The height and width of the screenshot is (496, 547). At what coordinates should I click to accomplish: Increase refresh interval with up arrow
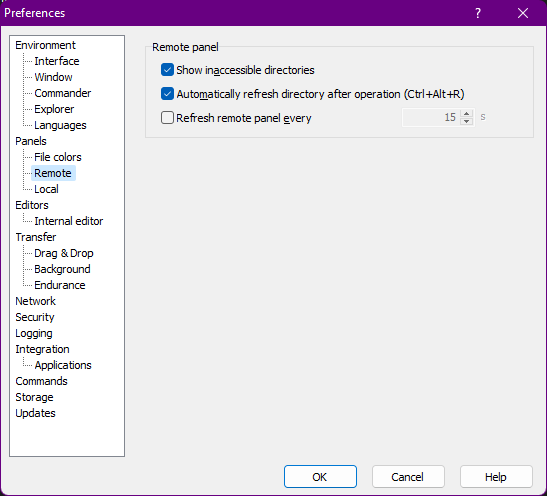point(466,114)
